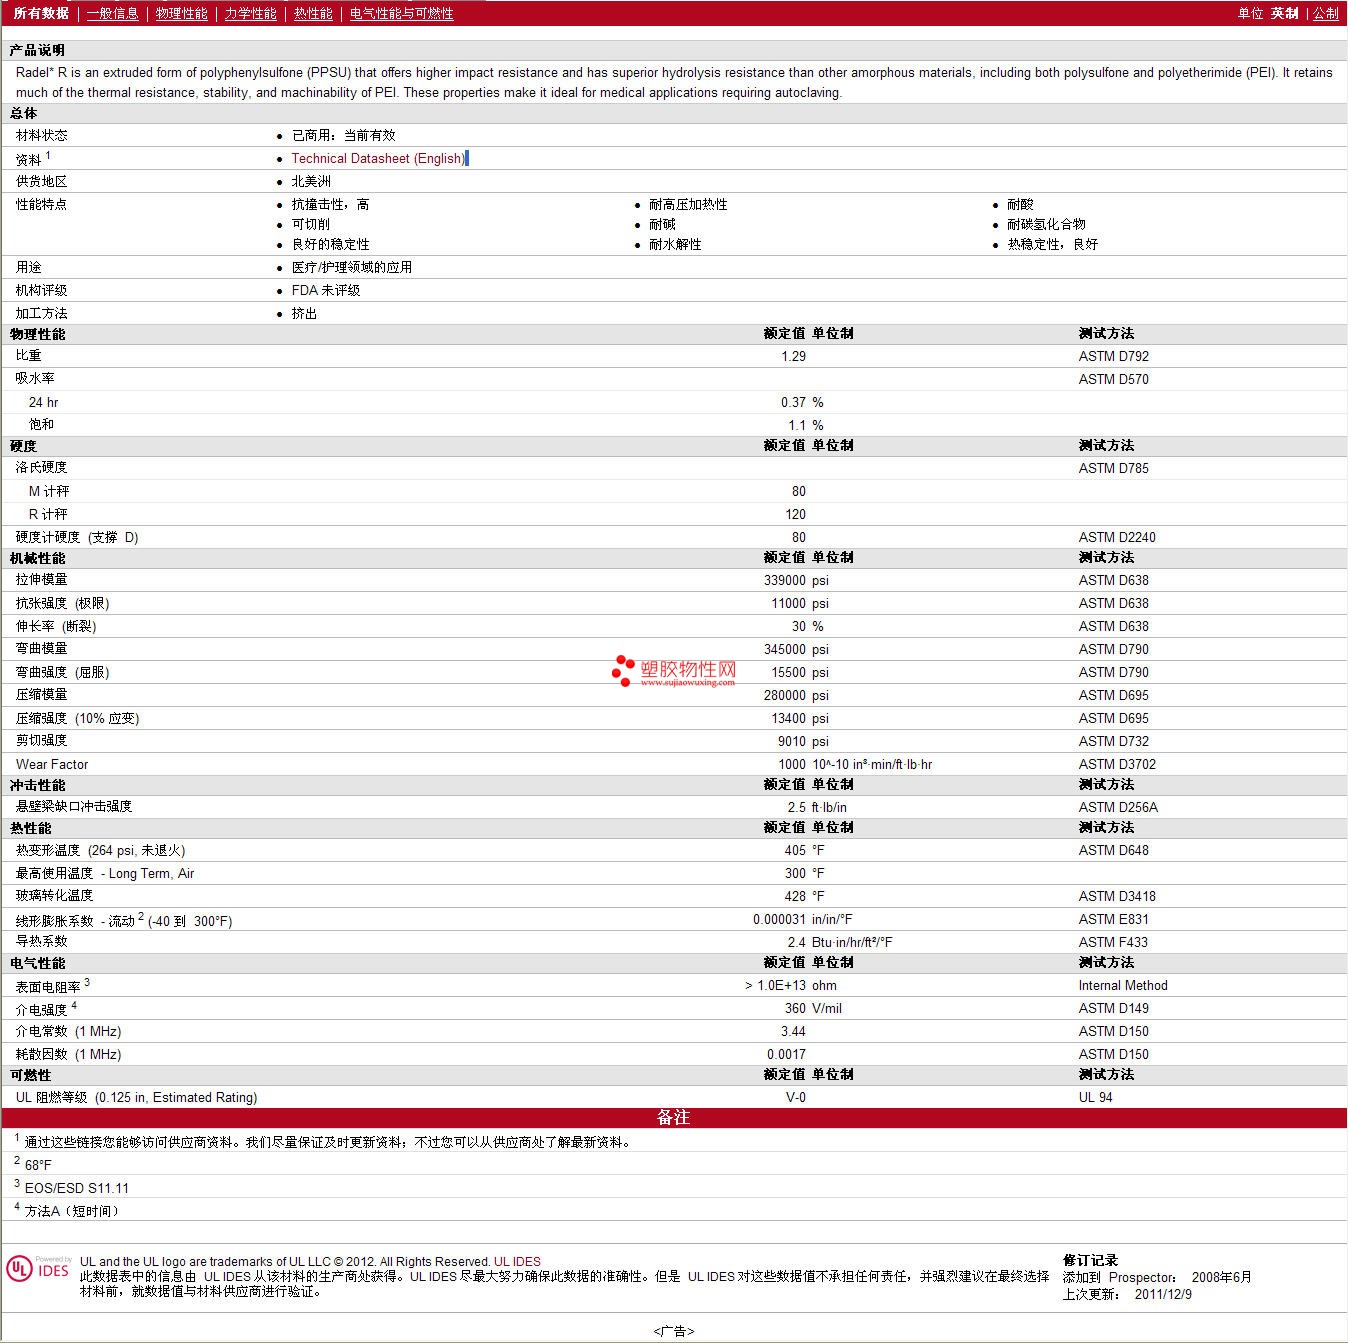Go to the 物理性能 tab

tap(181, 13)
